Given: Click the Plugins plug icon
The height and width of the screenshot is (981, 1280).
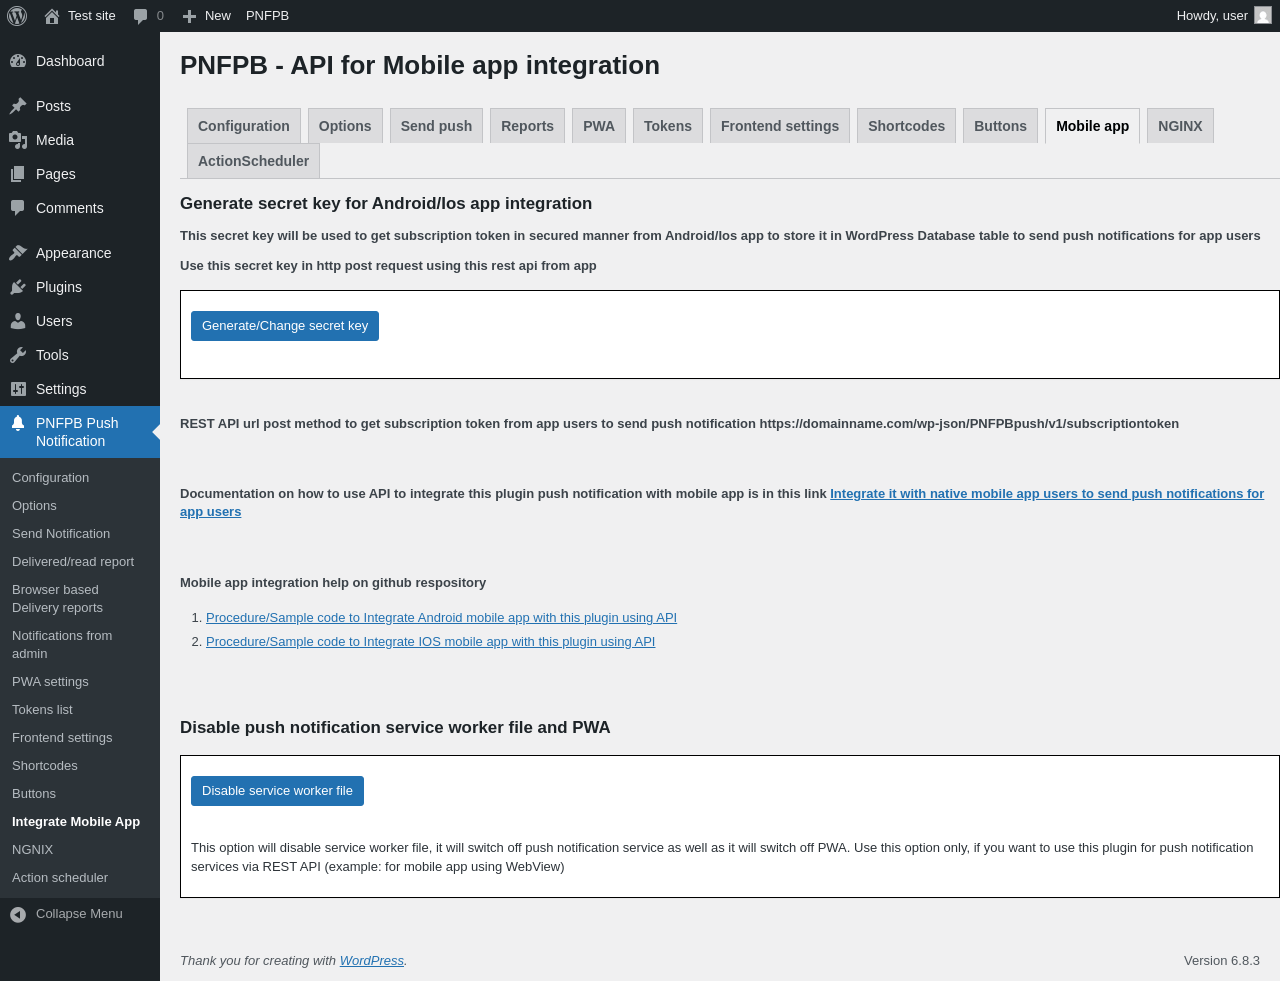Looking at the screenshot, I should pyautogui.click(x=18, y=287).
